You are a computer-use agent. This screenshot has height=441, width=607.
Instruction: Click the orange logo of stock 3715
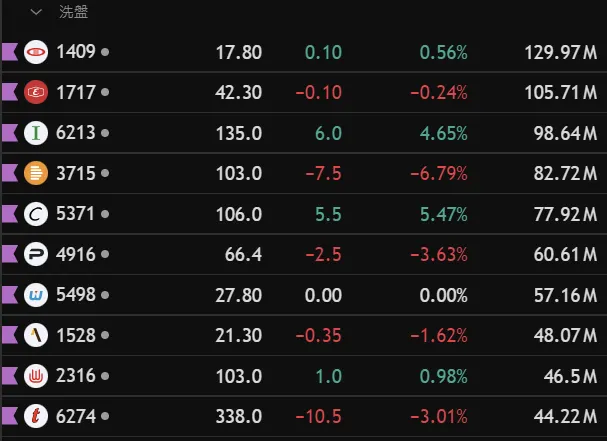point(36,173)
